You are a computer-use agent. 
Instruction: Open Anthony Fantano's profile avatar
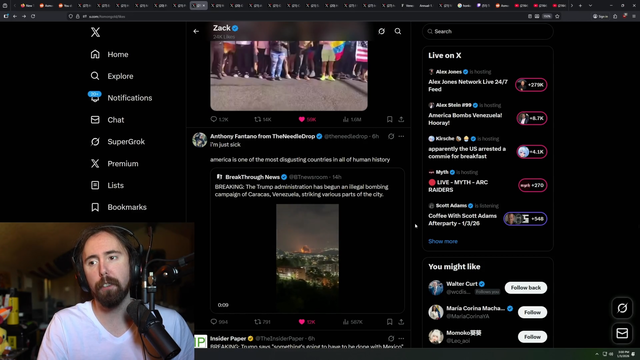(x=200, y=140)
